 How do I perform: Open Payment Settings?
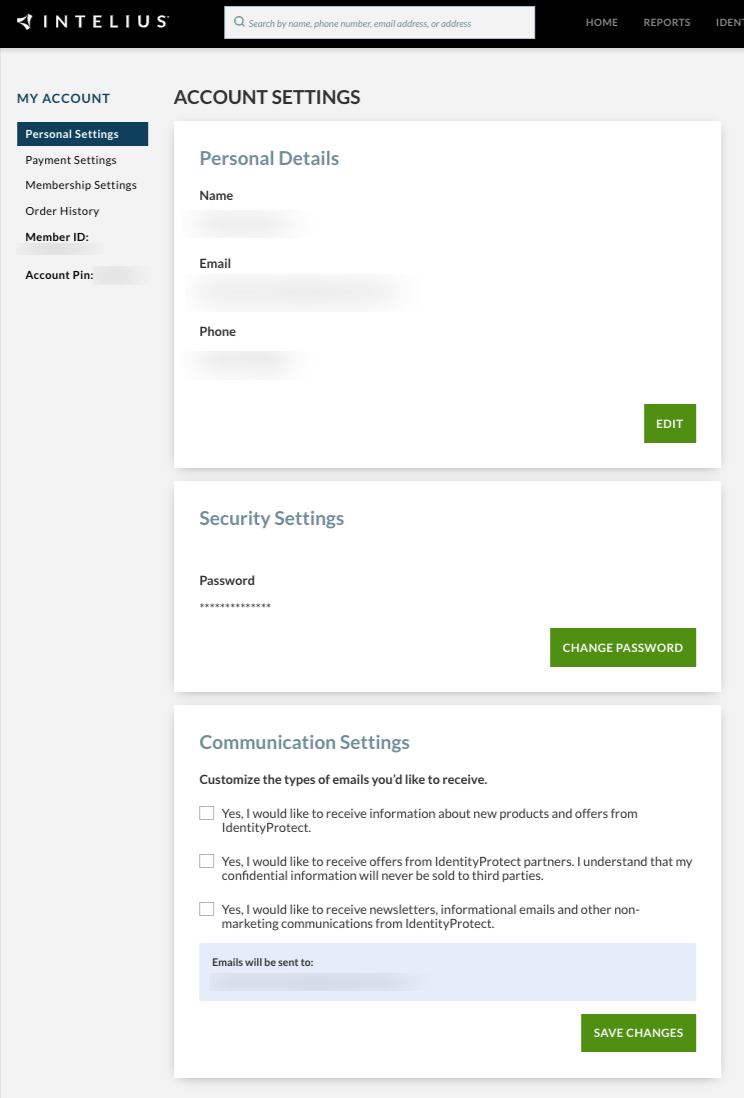tap(70, 159)
